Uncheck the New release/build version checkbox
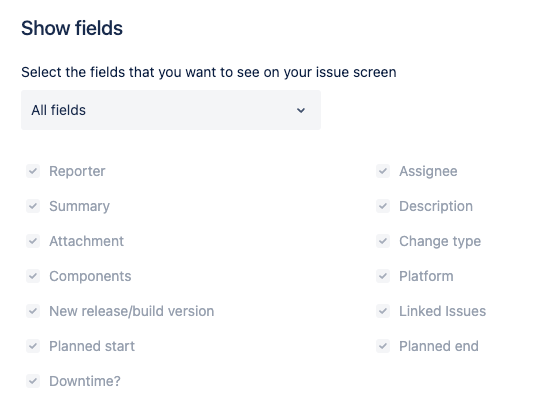Image resolution: width=549 pixels, height=411 pixels. [x=33, y=311]
